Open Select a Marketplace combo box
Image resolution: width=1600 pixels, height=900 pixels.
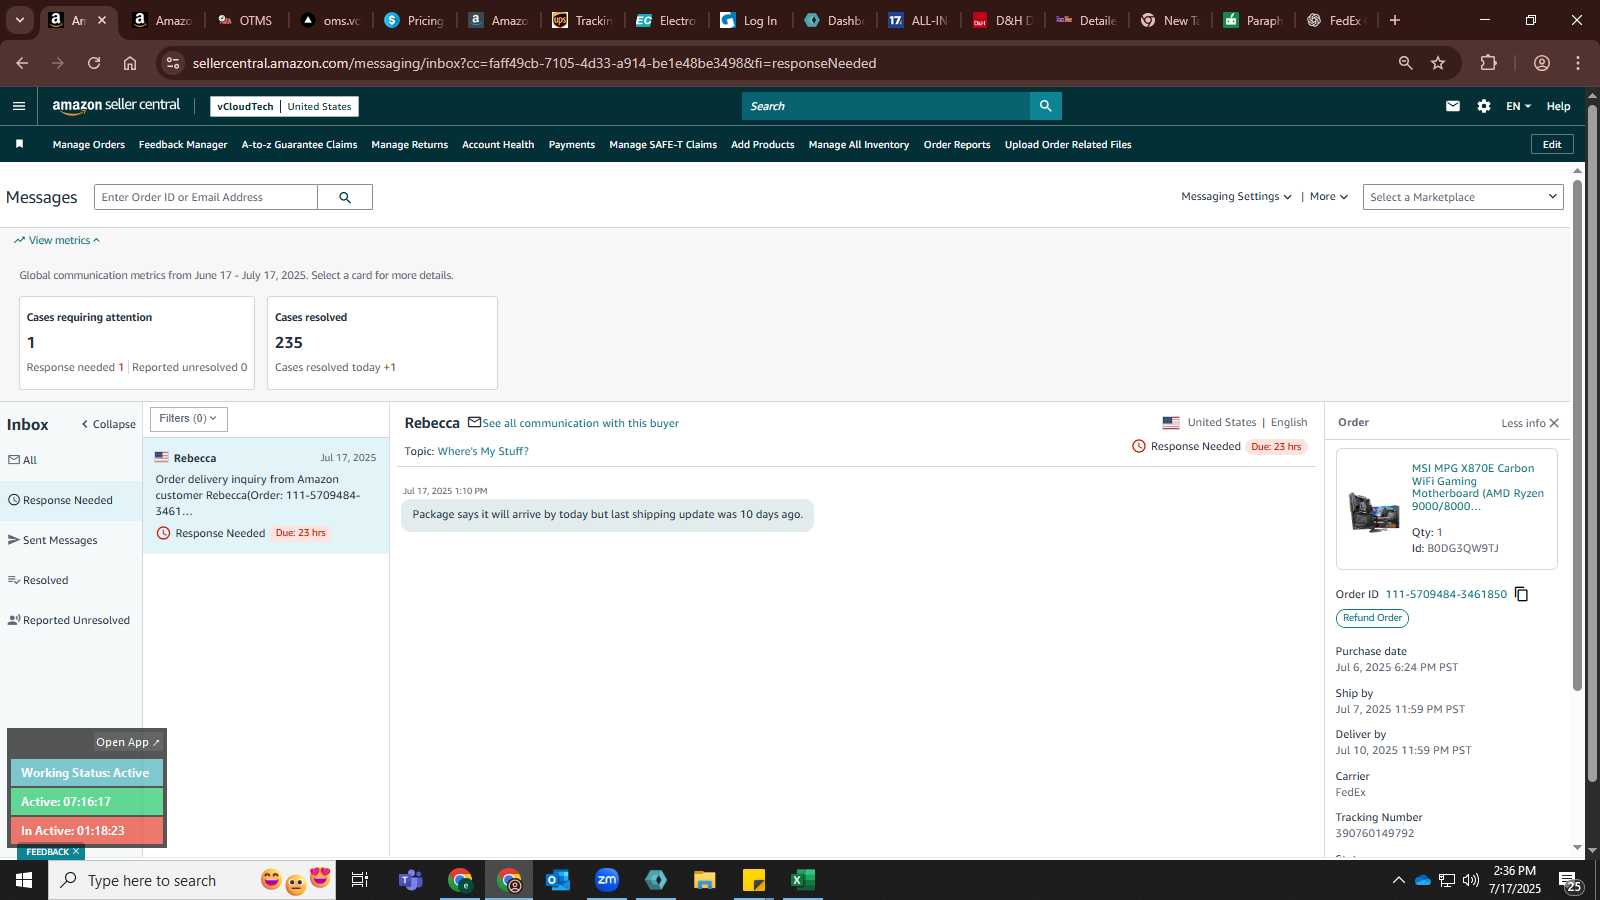1463,197
